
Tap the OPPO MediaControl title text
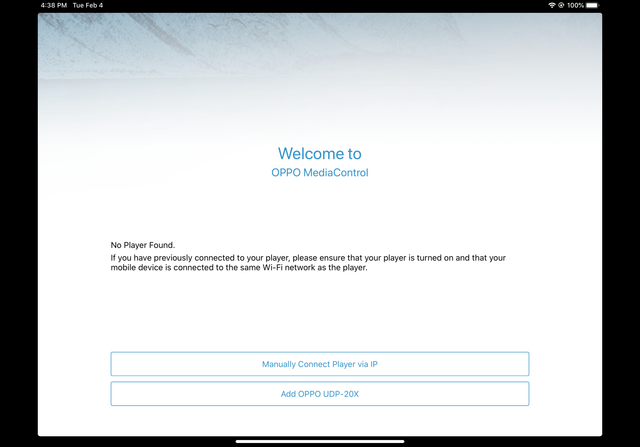pyautogui.click(x=320, y=173)
